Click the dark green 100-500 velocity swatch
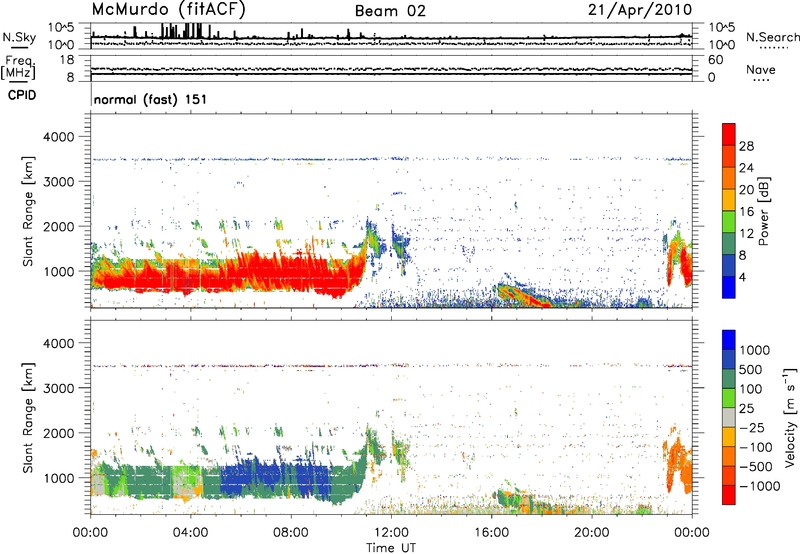The height and width of the screenshot is (554, 800). click(729, 379)
